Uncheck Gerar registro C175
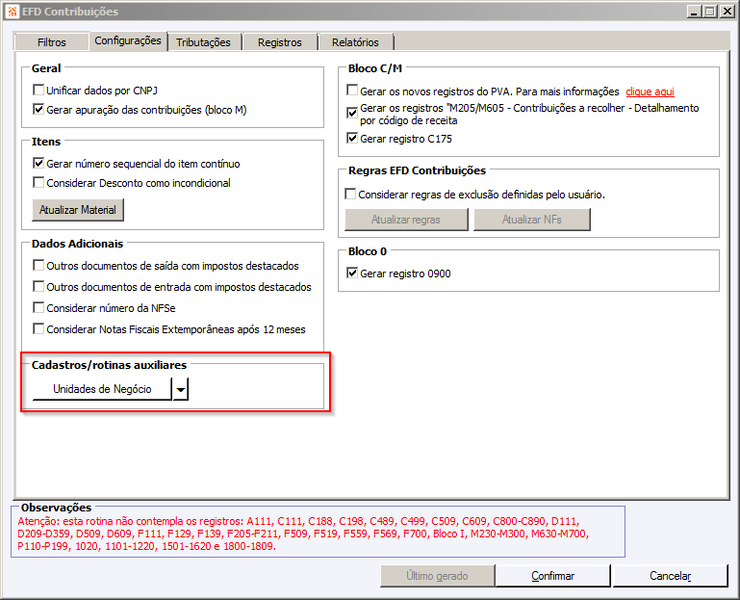740x600 pixels. [x=352, y=138]
